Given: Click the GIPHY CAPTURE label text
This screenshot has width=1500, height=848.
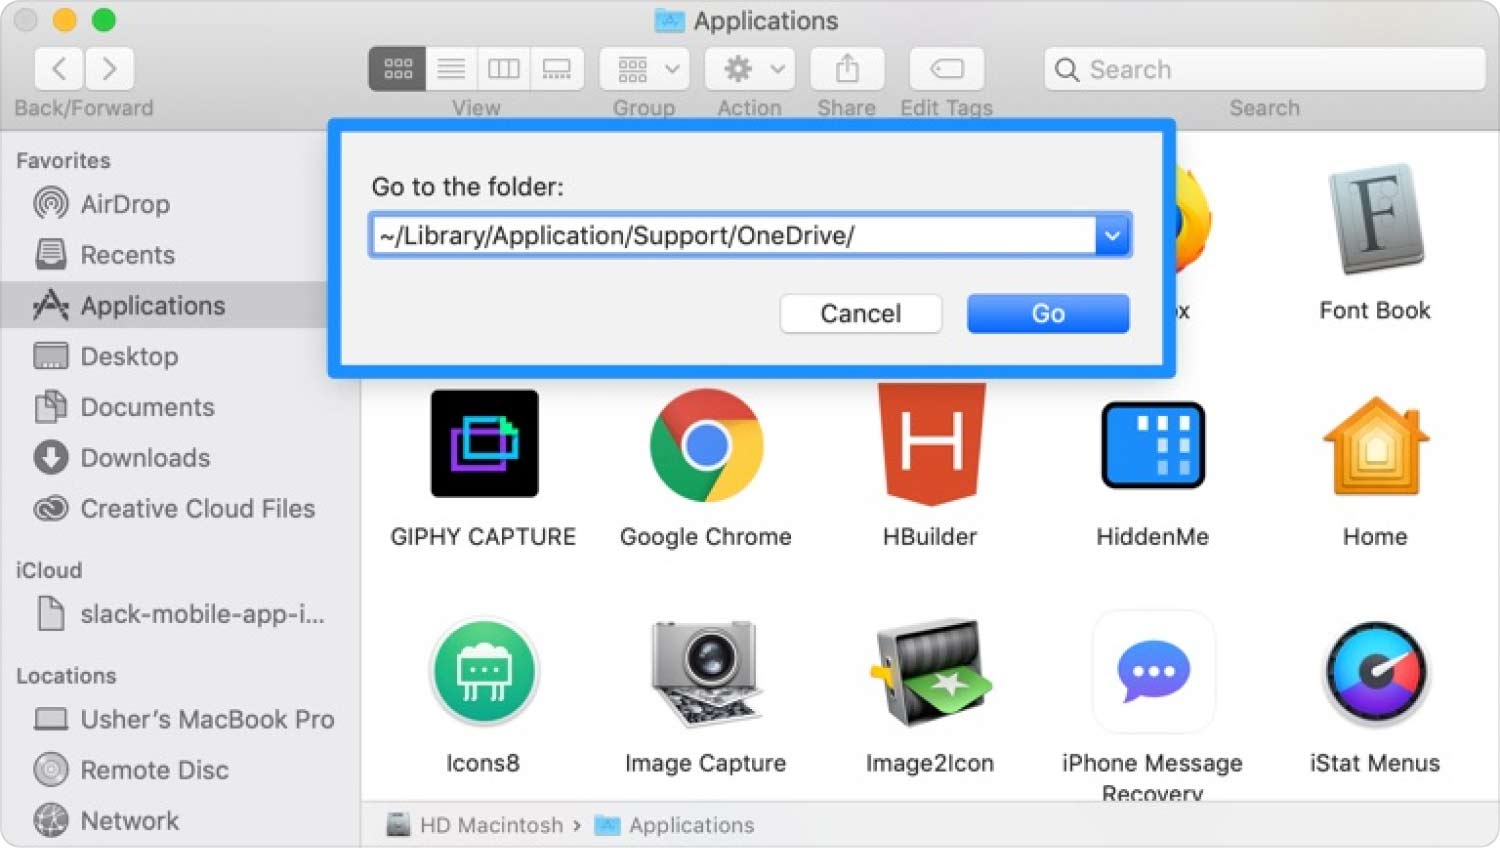Looking at the screenshot, I should point(484,537).
